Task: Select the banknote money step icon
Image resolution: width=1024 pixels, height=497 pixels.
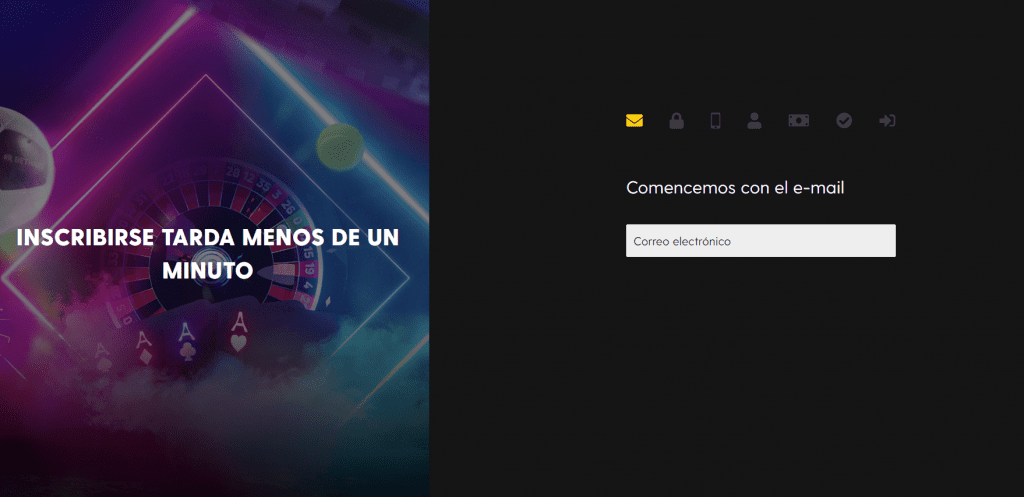Action: click(798, 121)
